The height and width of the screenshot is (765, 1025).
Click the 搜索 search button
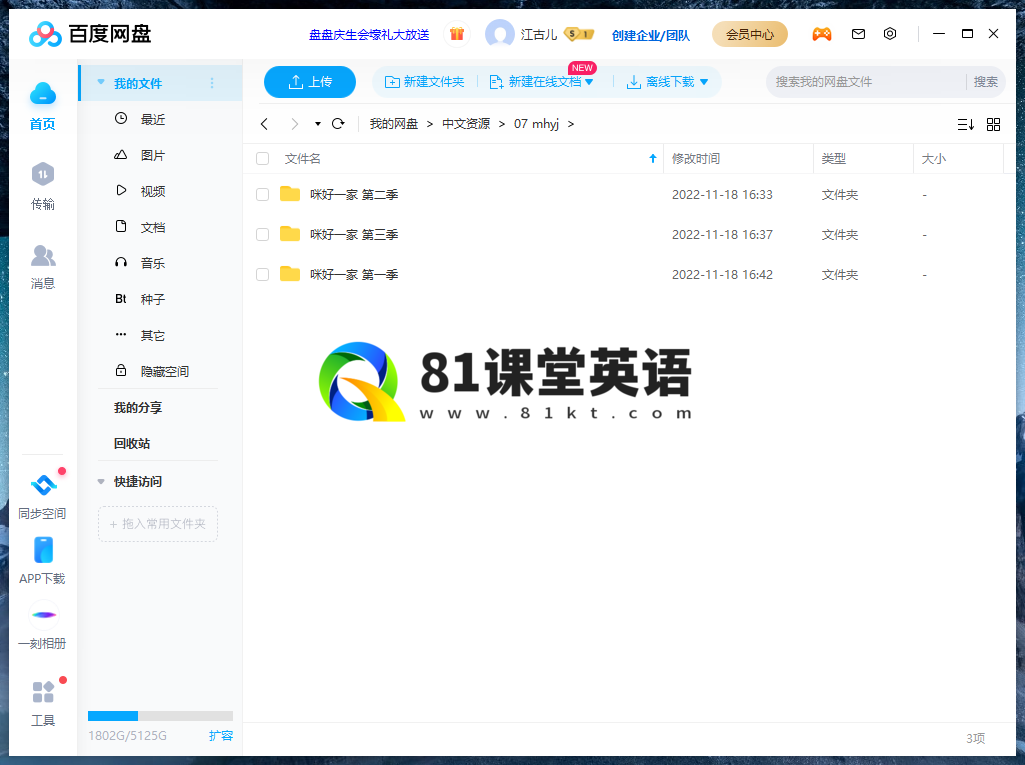[x=985, y=82]
